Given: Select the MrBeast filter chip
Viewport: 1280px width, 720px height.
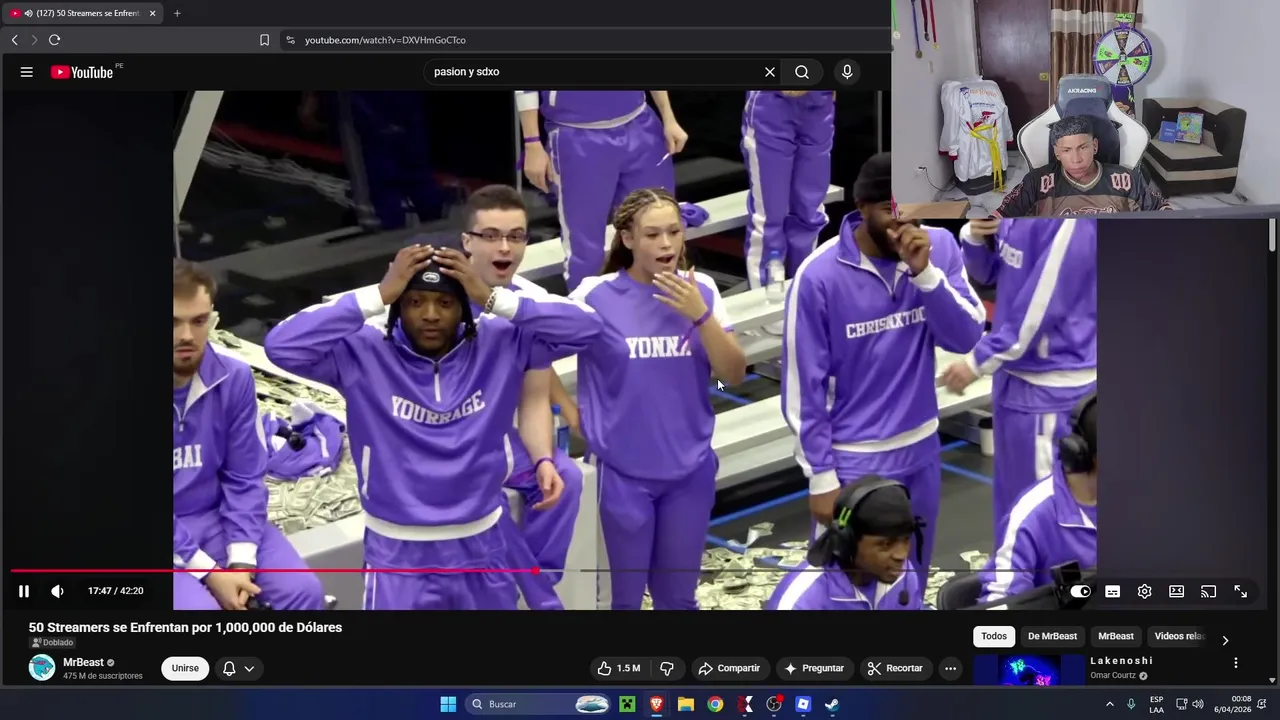Looking at the screenshot, I should (1116, 636).
